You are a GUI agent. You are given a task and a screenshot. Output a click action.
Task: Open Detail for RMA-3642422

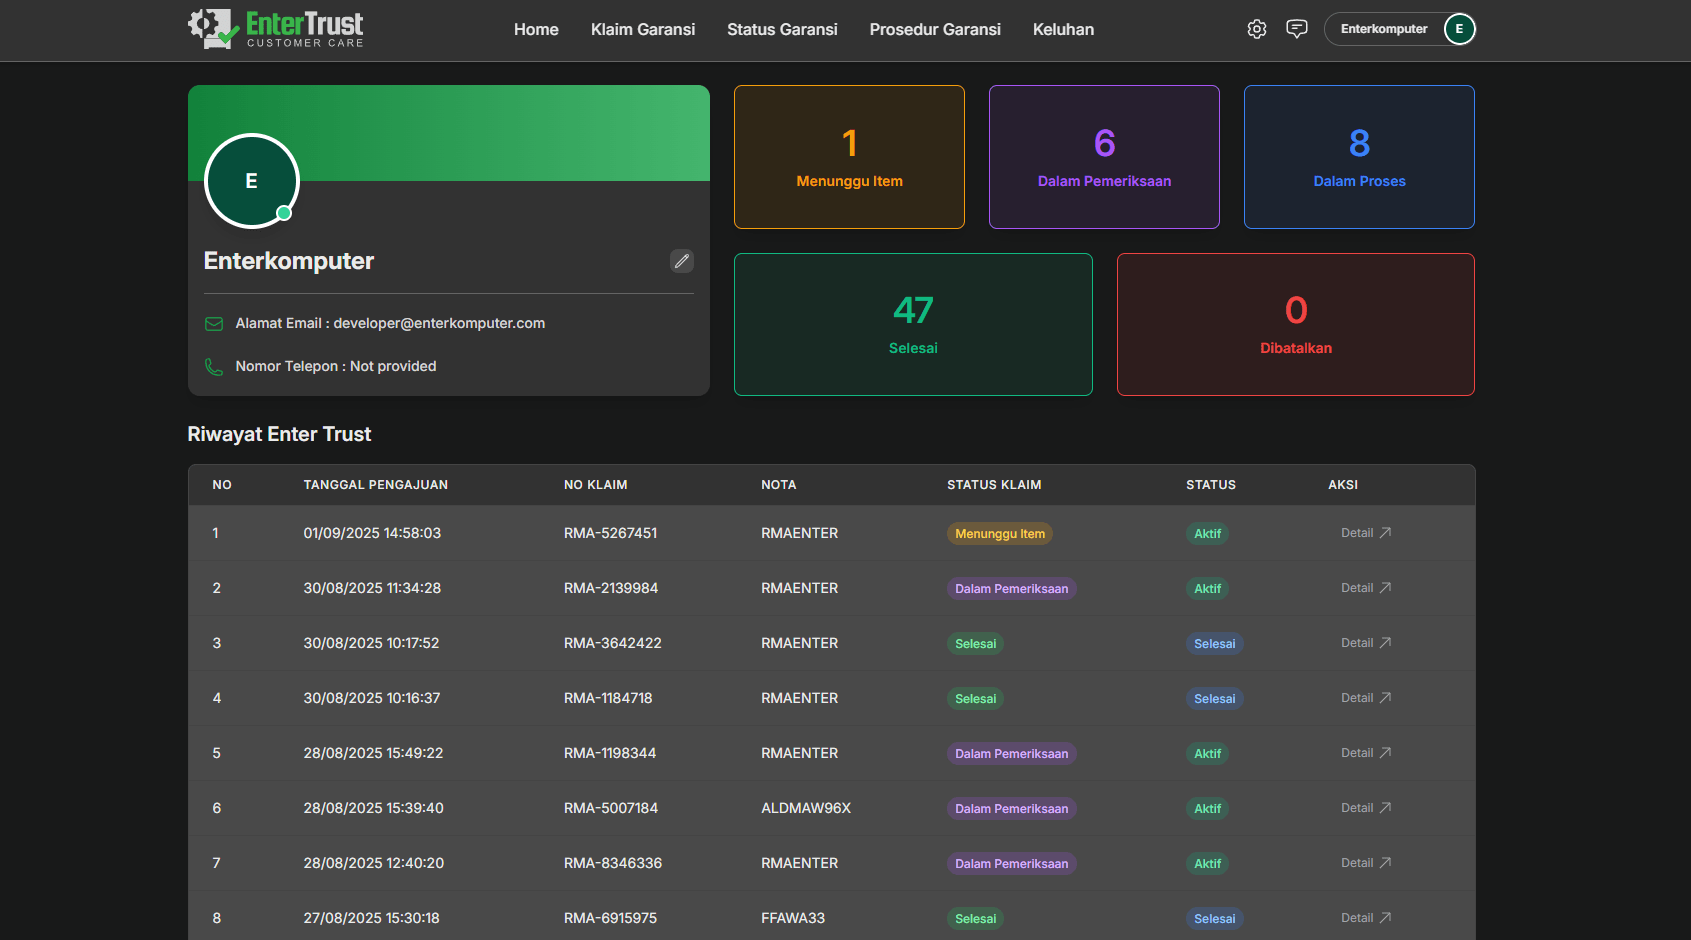1366,643
